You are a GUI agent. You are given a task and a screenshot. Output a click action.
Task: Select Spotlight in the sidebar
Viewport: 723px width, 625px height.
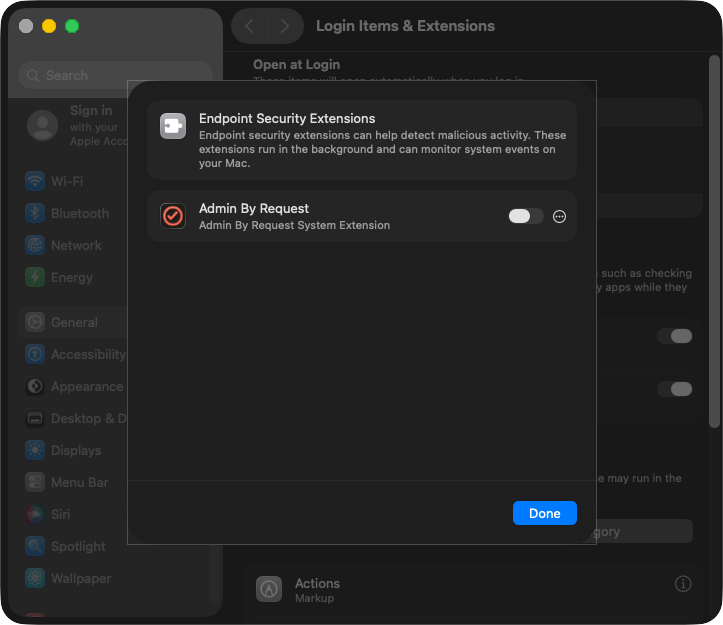[x=78, y=546]
